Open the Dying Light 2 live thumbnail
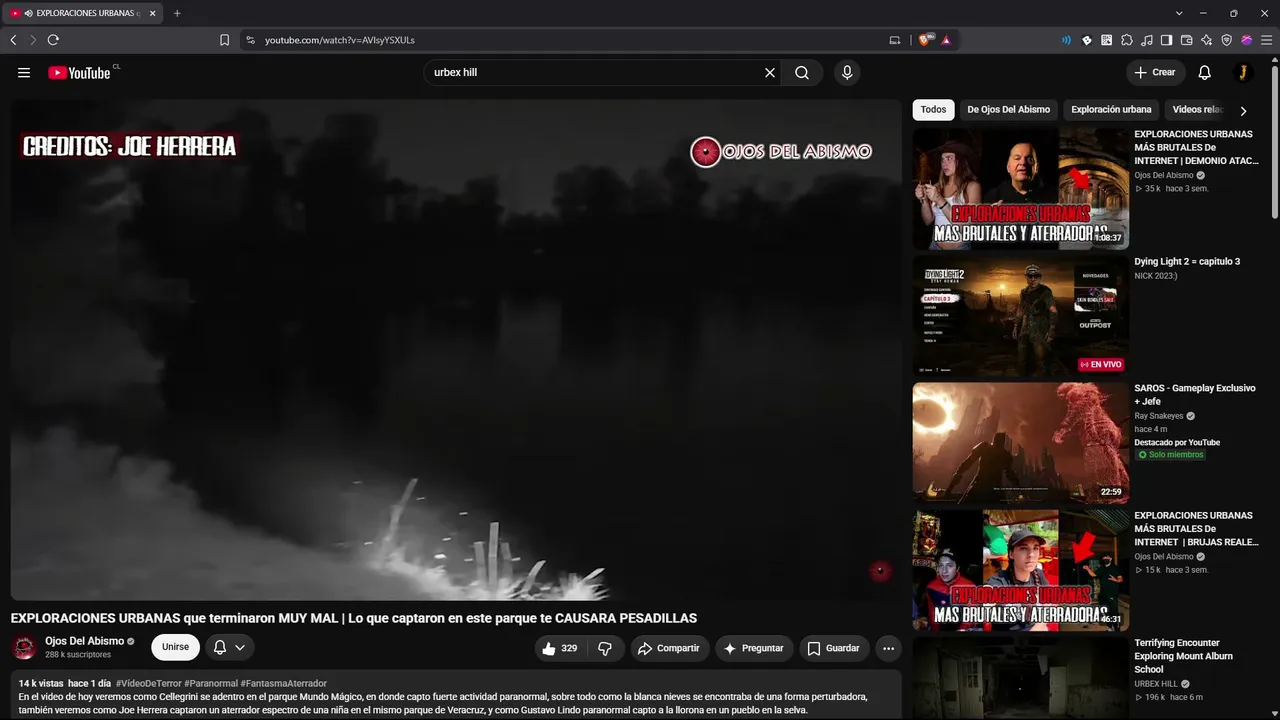Screen dimensions: 1280x720 click(x=1020, y=316)
